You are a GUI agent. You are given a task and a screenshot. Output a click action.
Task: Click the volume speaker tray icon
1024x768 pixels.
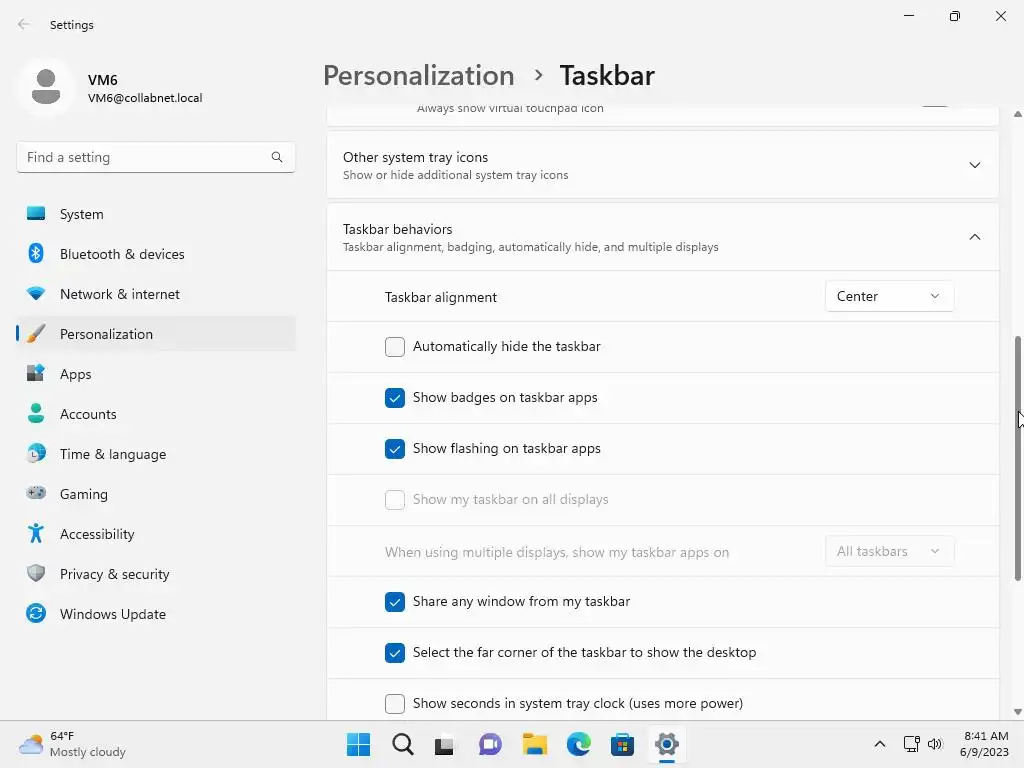click(935, 744)
